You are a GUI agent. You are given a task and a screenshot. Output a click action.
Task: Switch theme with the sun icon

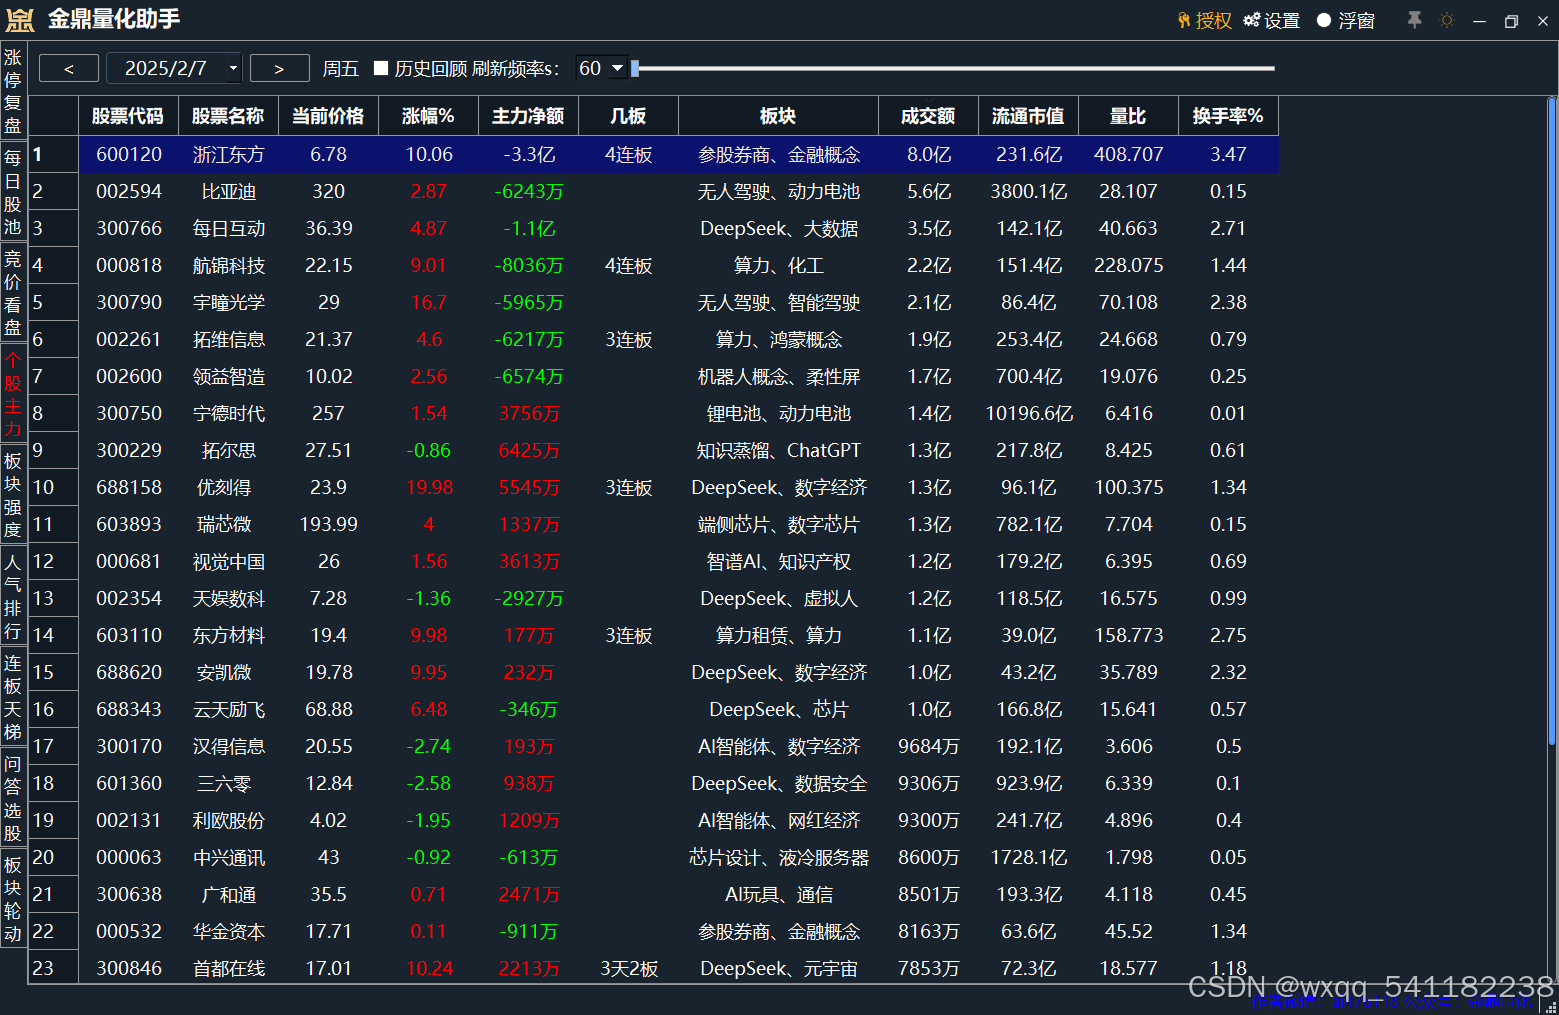pyautogui.click(x=1446, y=20)
